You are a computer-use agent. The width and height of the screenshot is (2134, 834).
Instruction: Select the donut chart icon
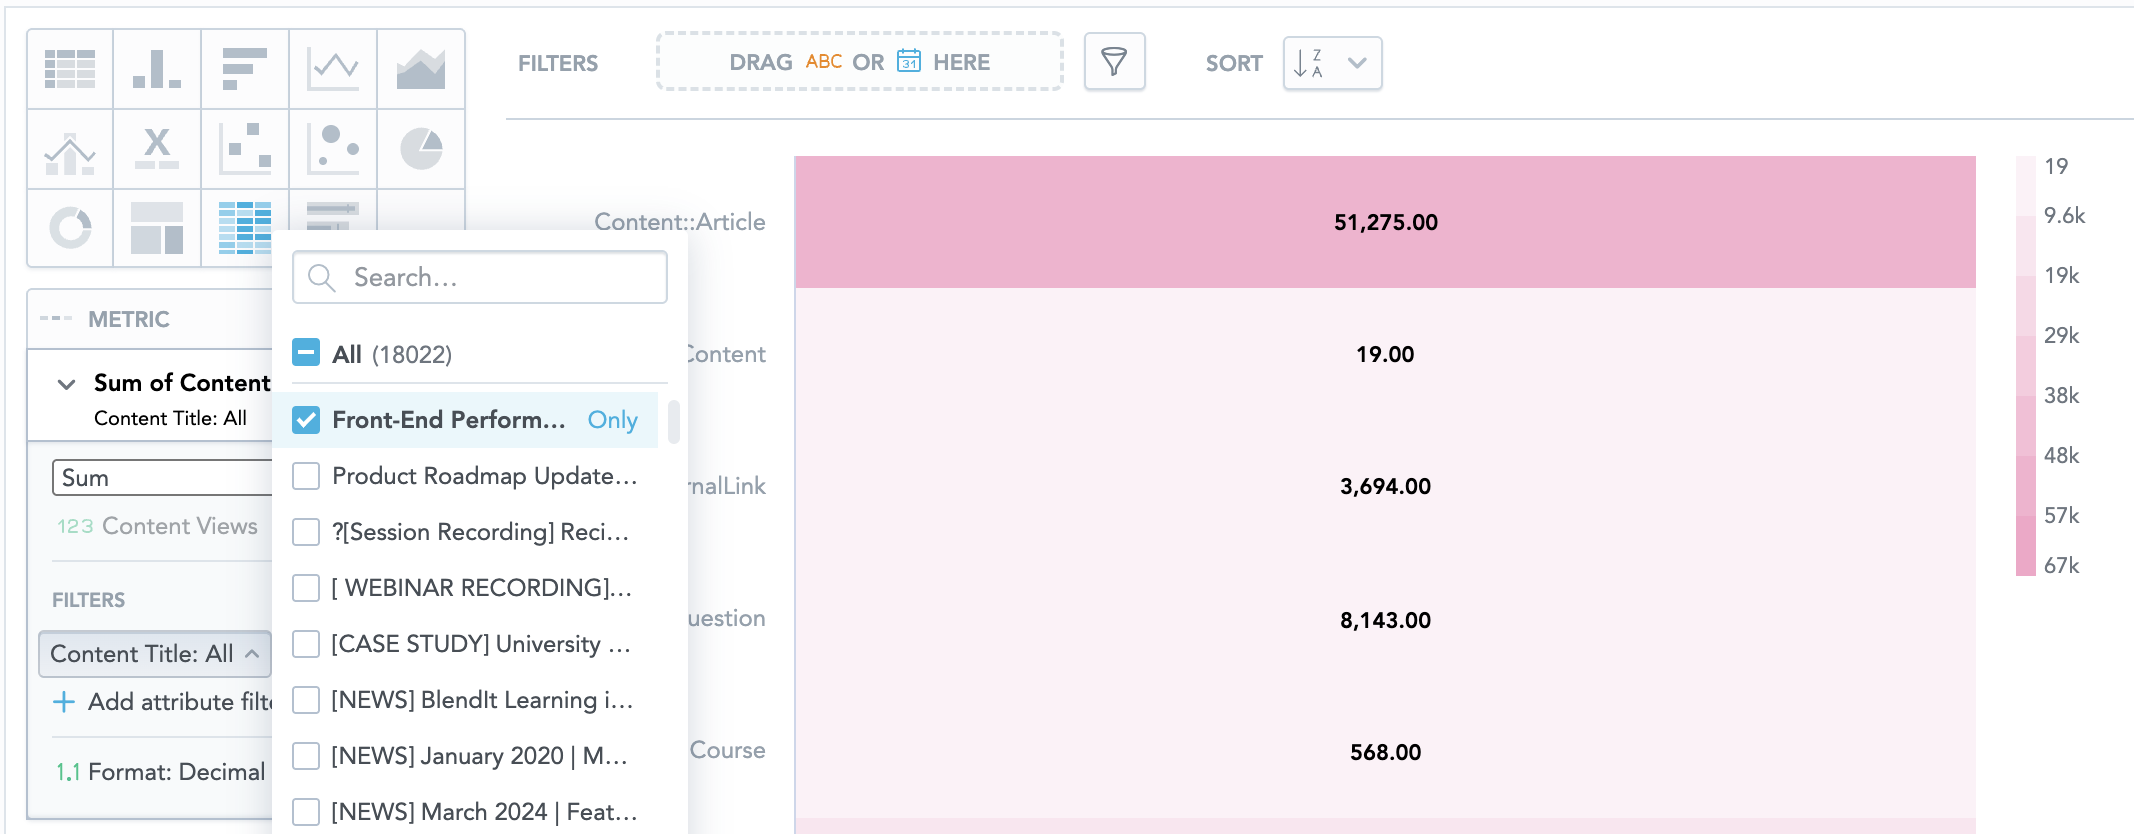tap(70, 228)
